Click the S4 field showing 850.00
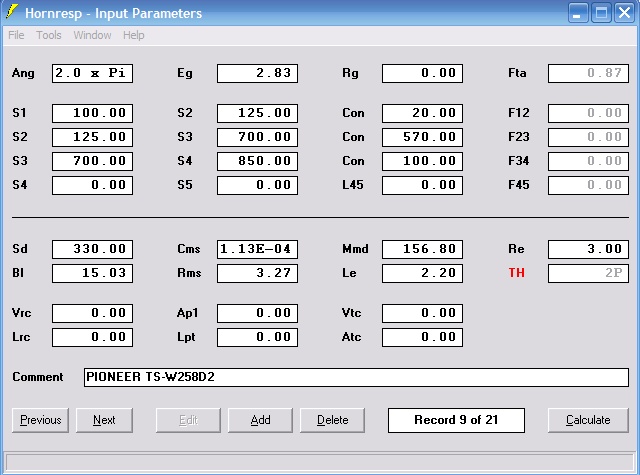The width and height of the screenshot is (640, 475). 258,161
